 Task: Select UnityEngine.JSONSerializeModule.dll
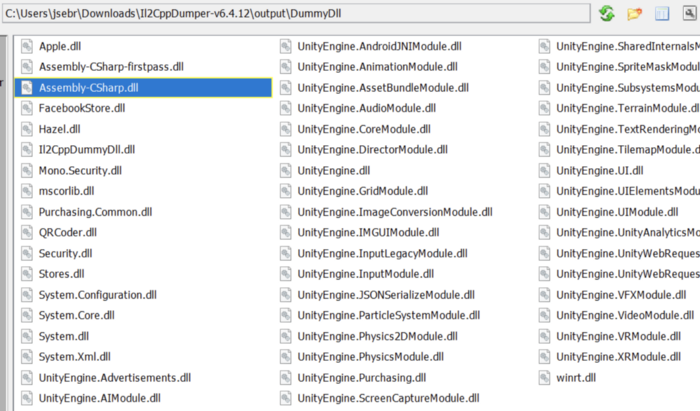[386, 295]
